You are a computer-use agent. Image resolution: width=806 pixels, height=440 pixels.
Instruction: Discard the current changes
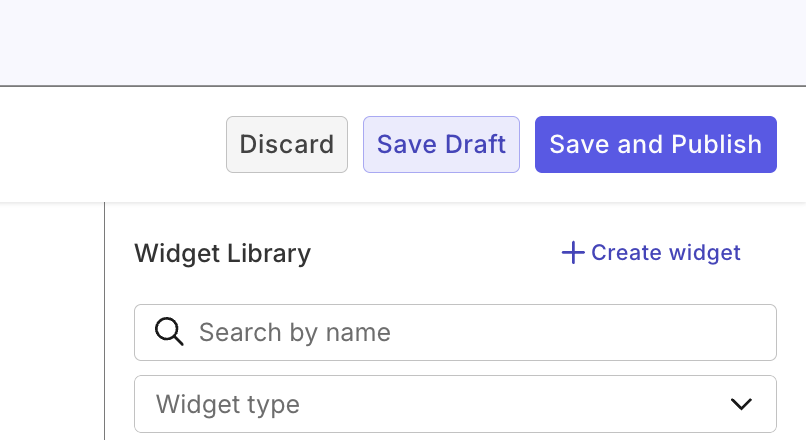pyautogui.click(x=287, y=145)
